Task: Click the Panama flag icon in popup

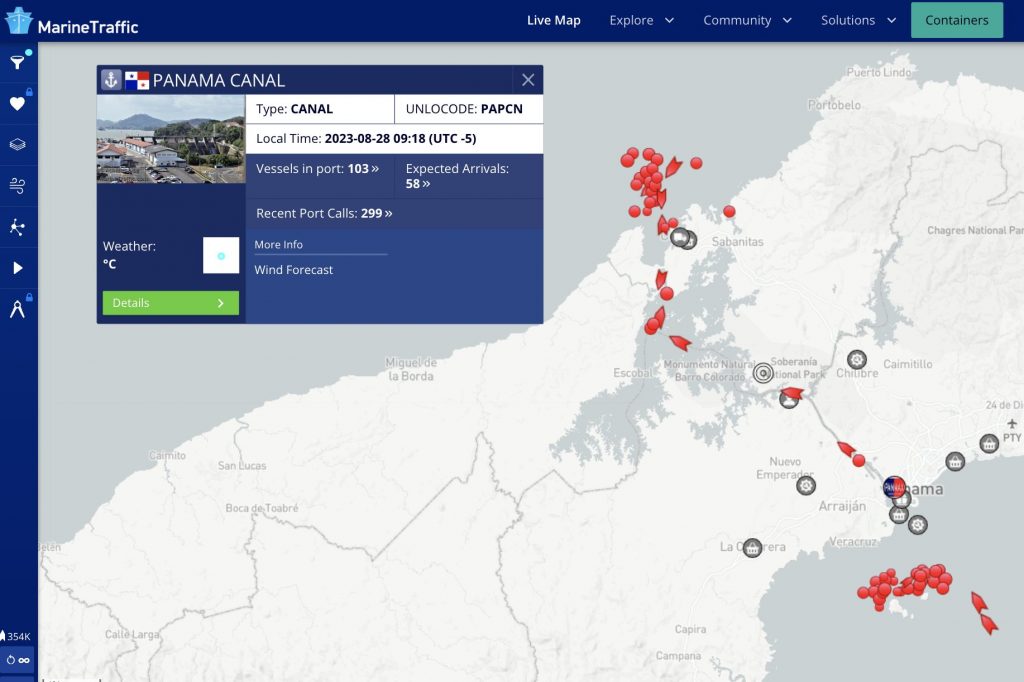Action: tap(137, 80)
